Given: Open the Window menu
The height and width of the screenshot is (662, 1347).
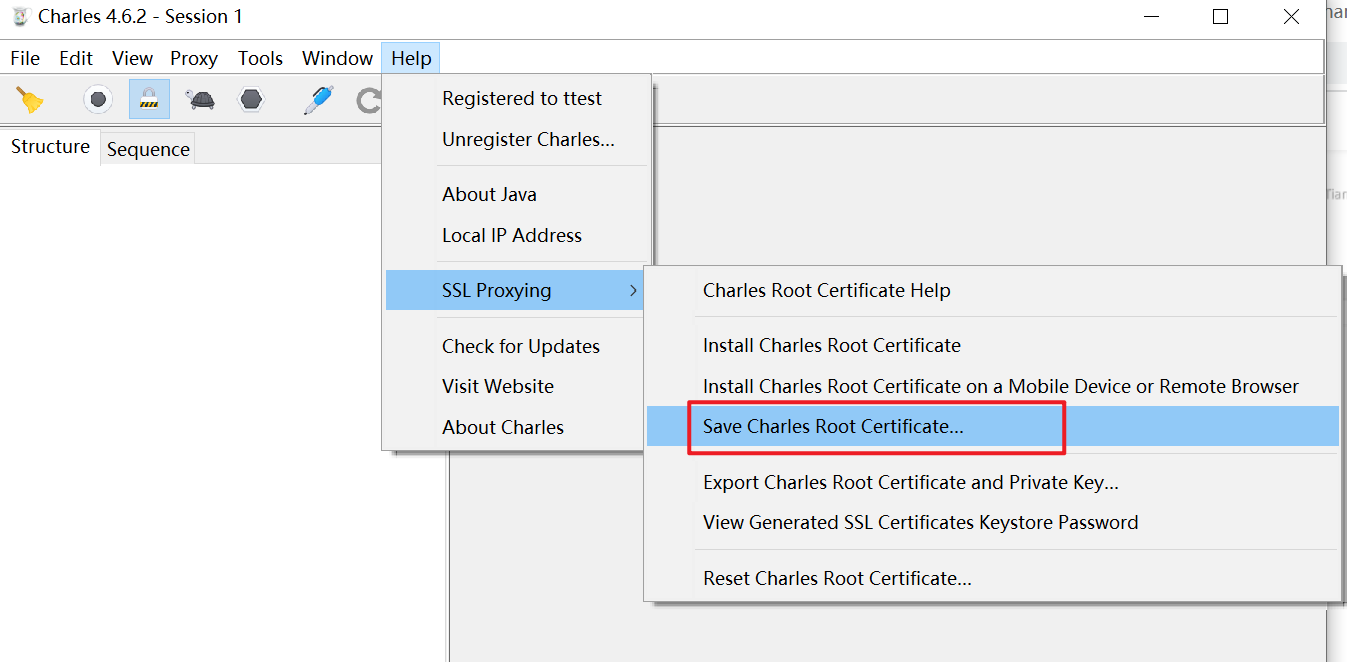Looking at the screenshot, I should point(337,58).
